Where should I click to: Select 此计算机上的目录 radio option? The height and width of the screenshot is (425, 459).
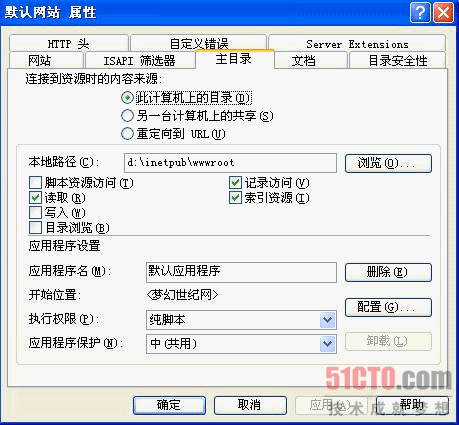coord(127,98)
